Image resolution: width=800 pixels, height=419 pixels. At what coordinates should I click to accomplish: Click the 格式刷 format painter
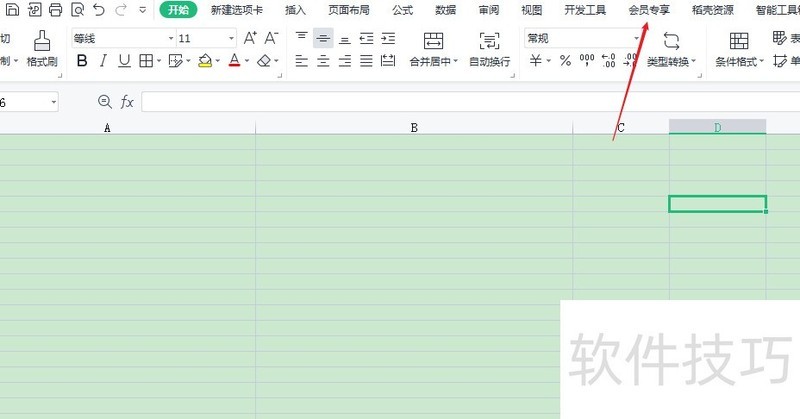pyautogui.click(x=42, y=49)
